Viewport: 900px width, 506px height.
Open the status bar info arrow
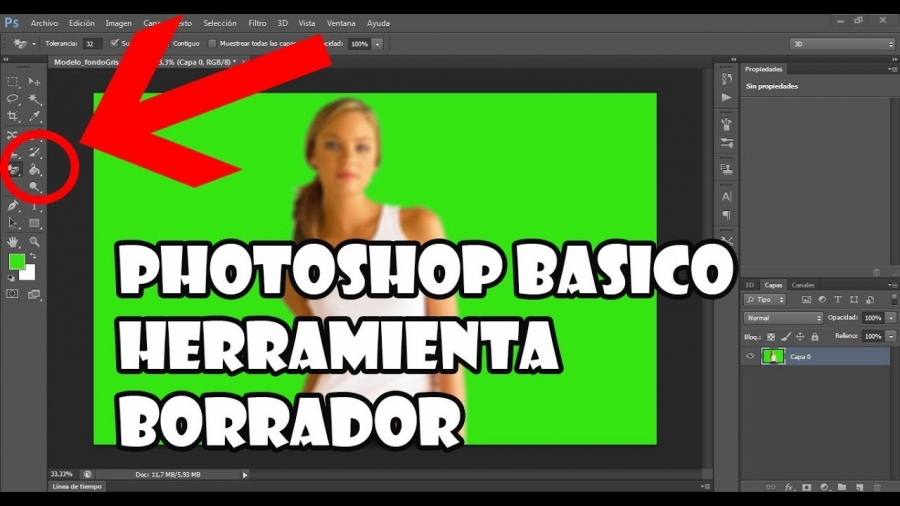coord(245,474)
